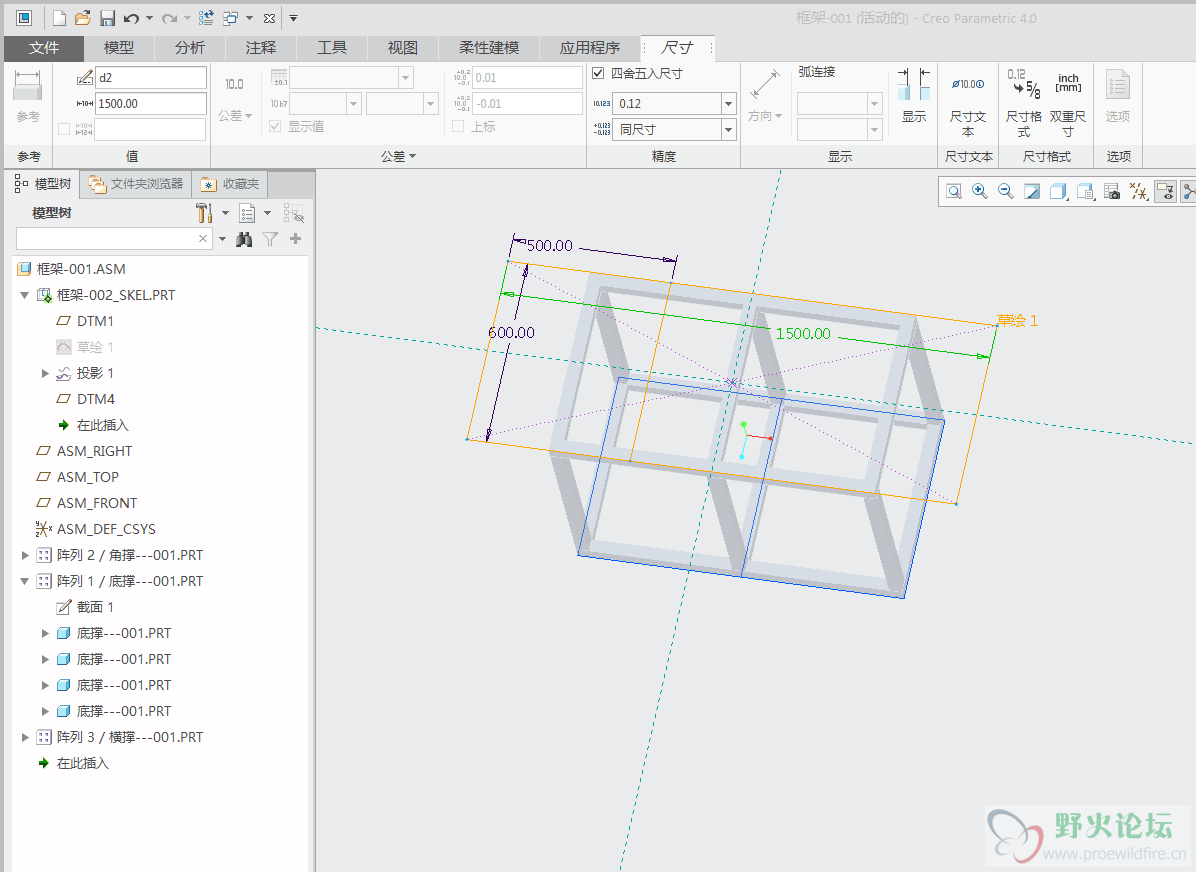Open the tolerance precision dropdown below 0.12

point(728,130)
